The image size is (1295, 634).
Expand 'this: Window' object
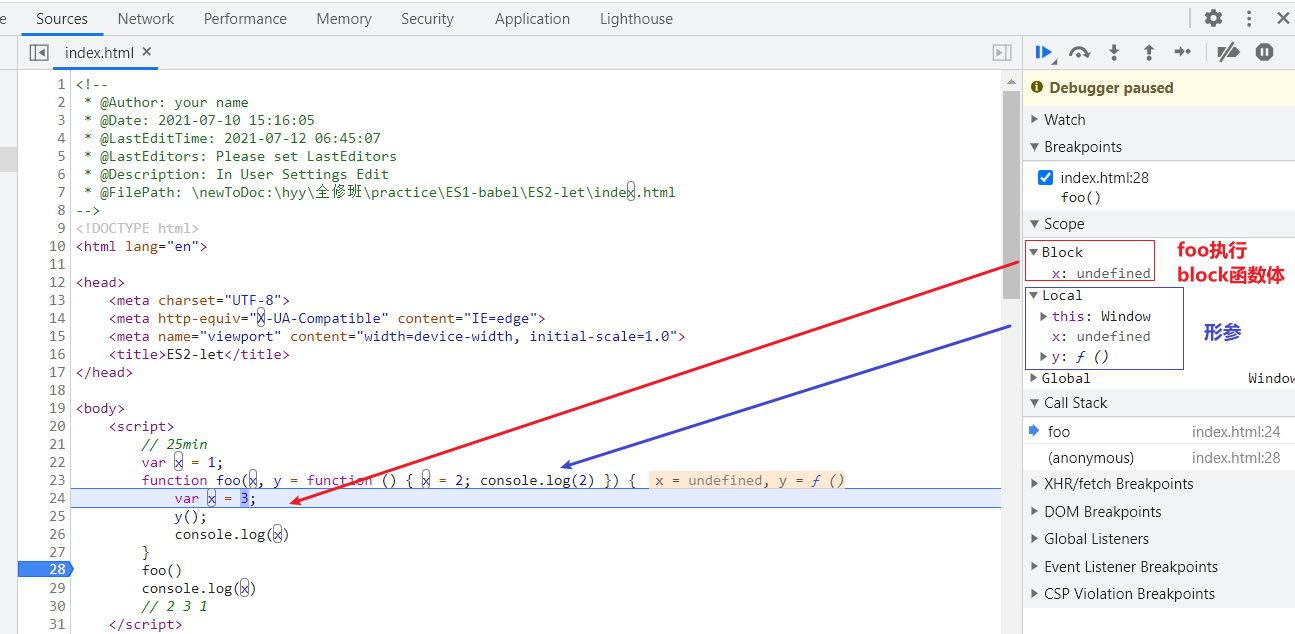pos(1045,317)
